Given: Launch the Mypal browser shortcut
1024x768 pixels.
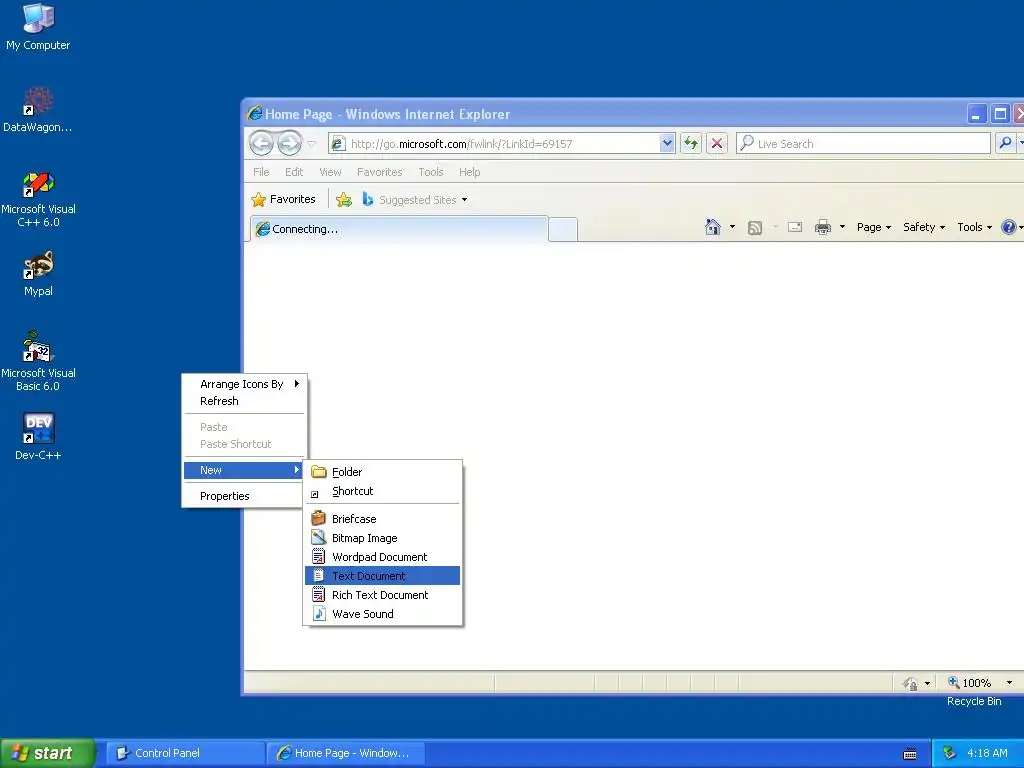Looking at the screenshot, I should click(38, 274).
